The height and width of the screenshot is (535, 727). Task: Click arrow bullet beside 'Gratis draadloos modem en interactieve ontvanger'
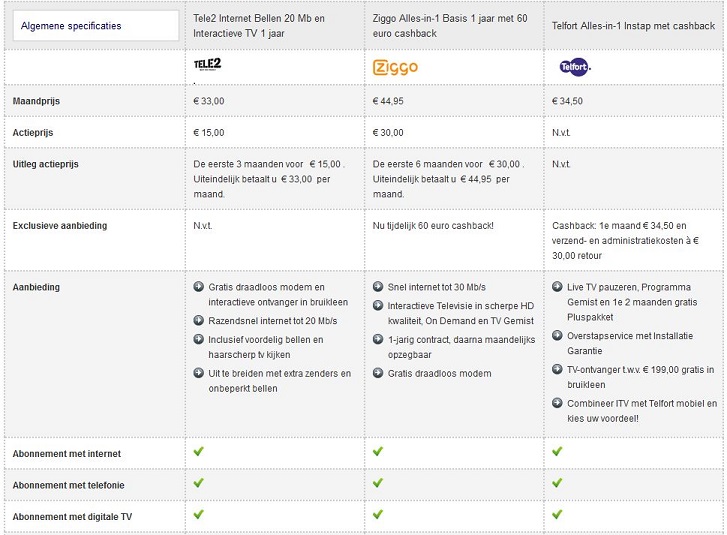tap(198, 287)
